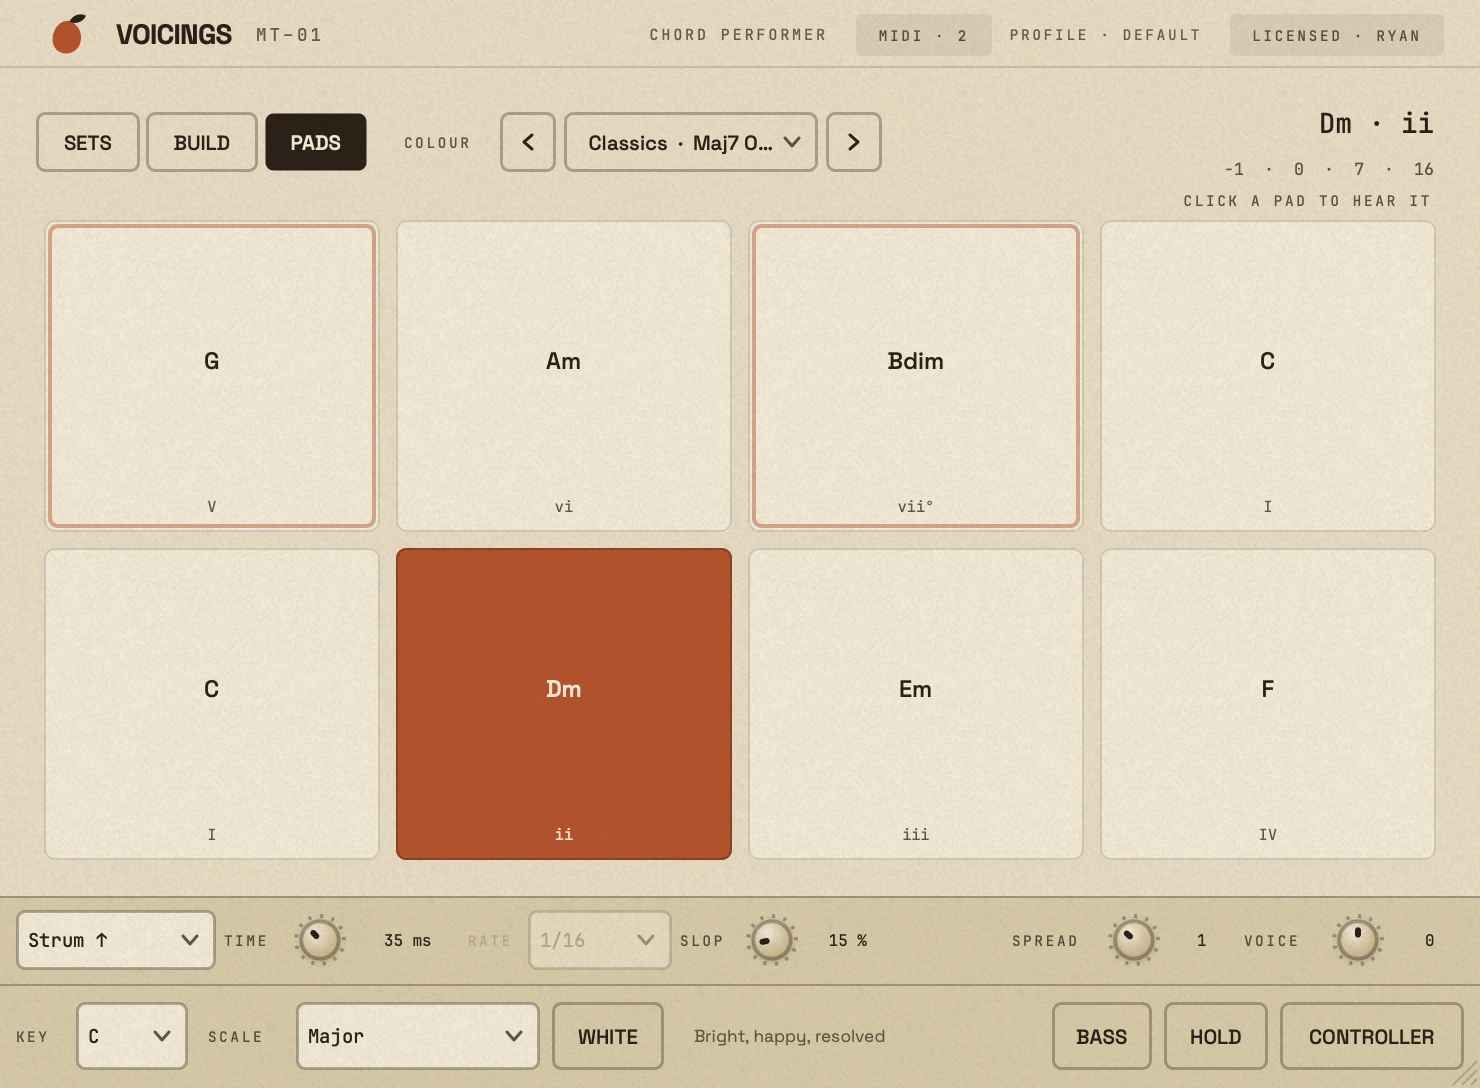Click the TIME knob
1480x1088 pixels.
click(x=320, y=940)
